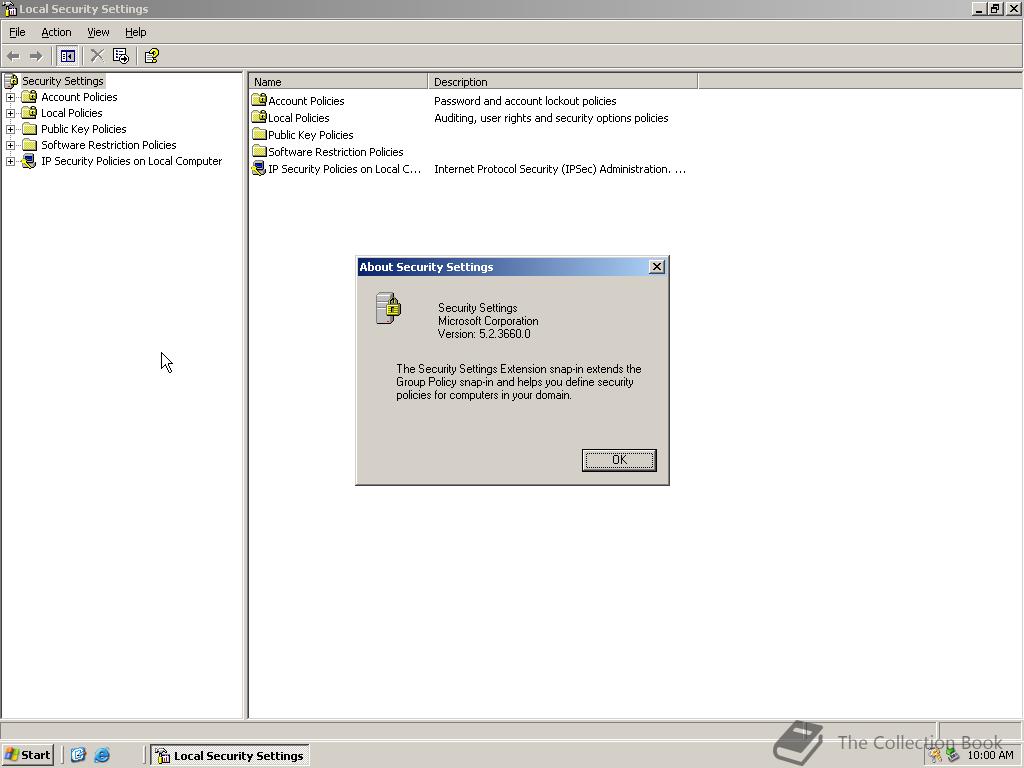Screen dimensions: 1024x768
Task: Click the Back arrow toolbar icon
Action: coord(13,56)
